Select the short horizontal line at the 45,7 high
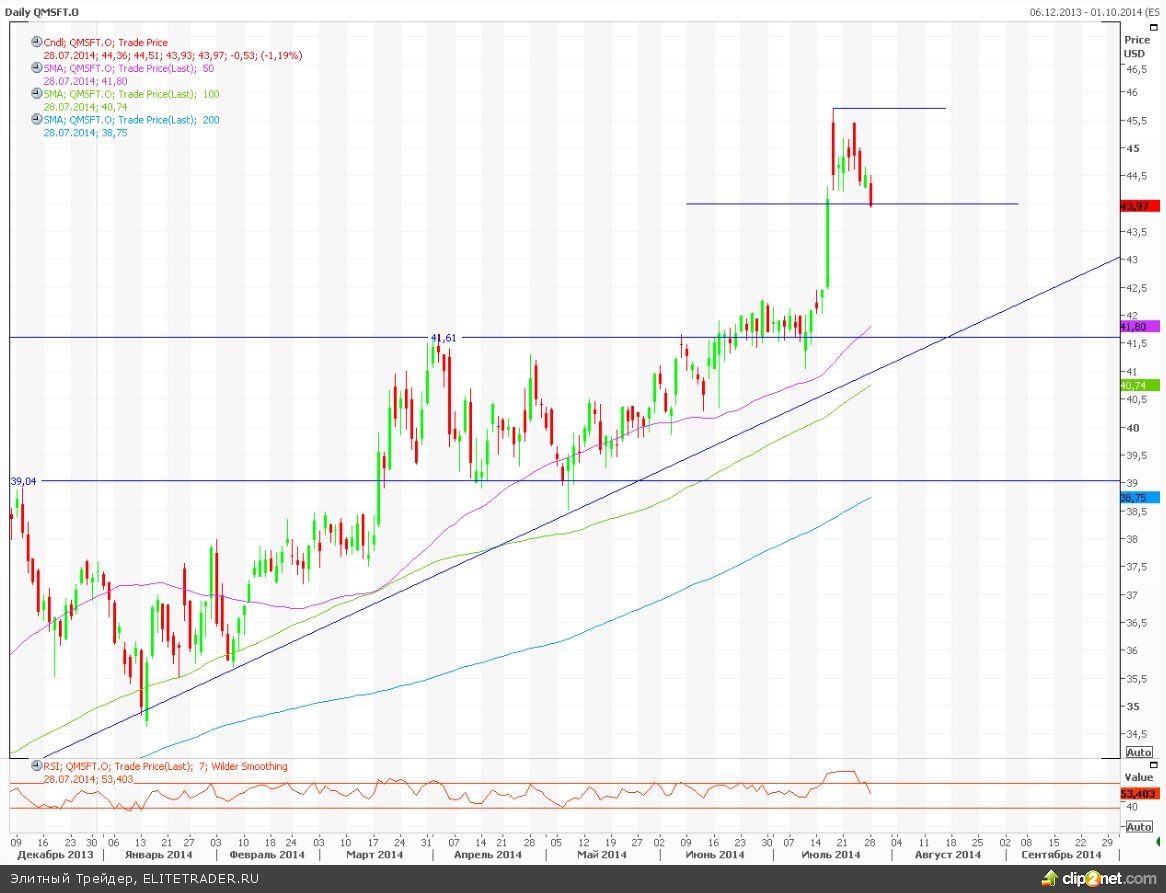The height and width of the screenshot is (893, 1166). pos(889,109)
